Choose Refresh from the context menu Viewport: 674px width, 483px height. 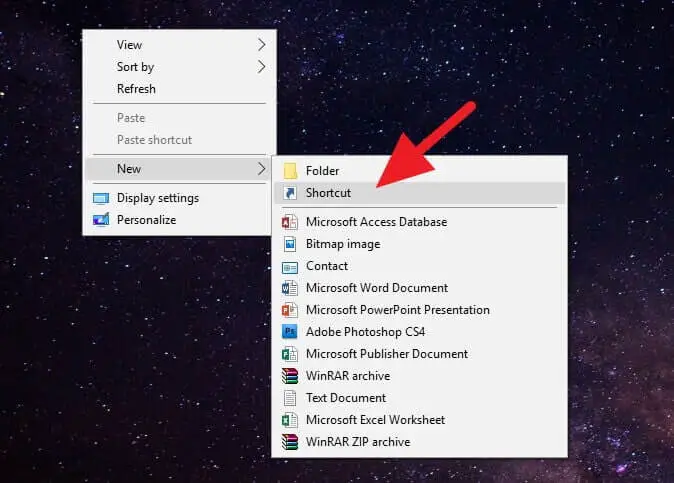179,89
